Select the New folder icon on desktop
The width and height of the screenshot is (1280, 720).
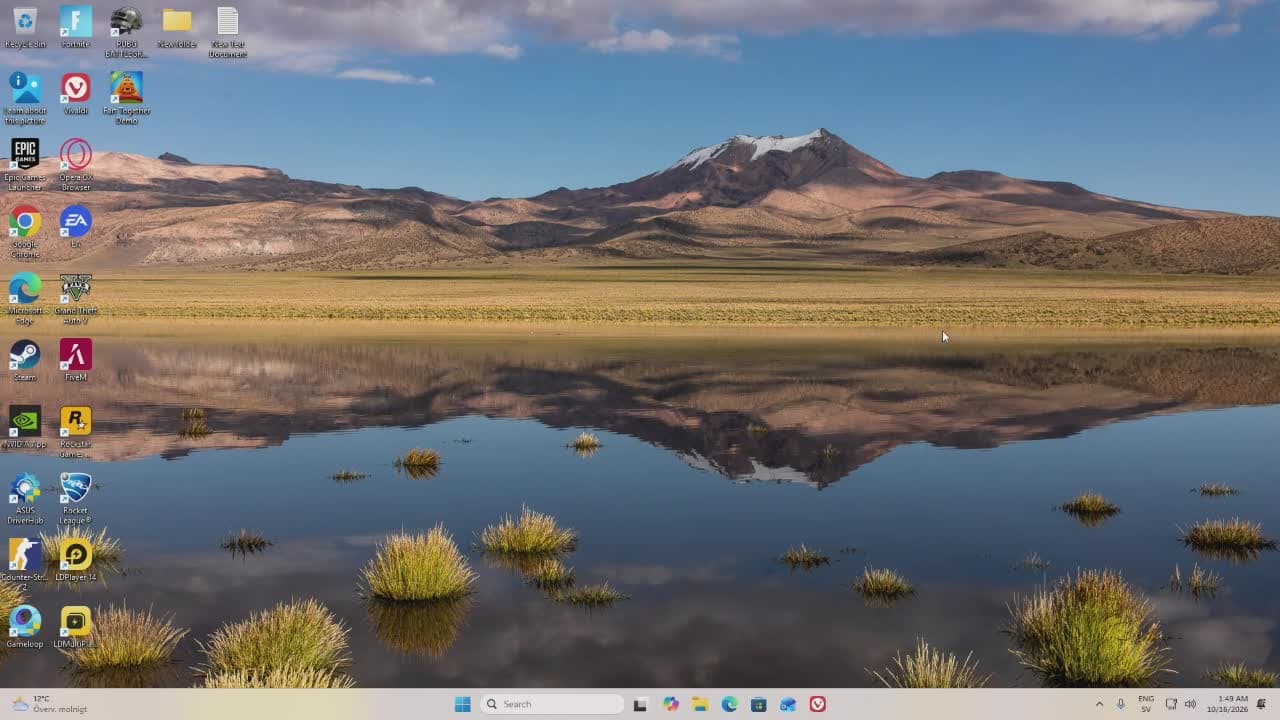[177, 27]
